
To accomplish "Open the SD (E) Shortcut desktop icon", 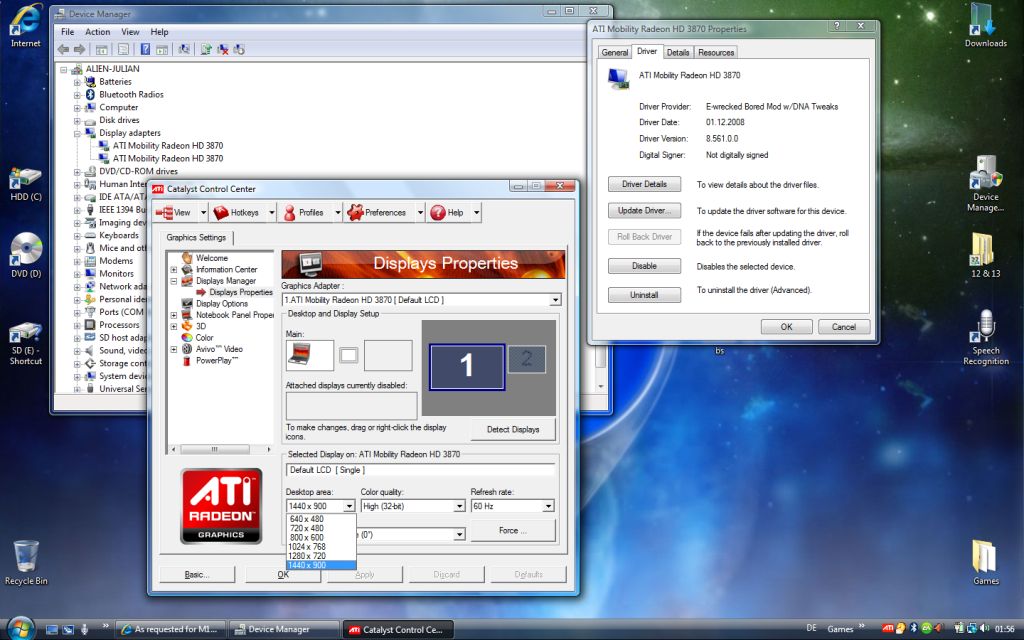I will tap(25, 343).
